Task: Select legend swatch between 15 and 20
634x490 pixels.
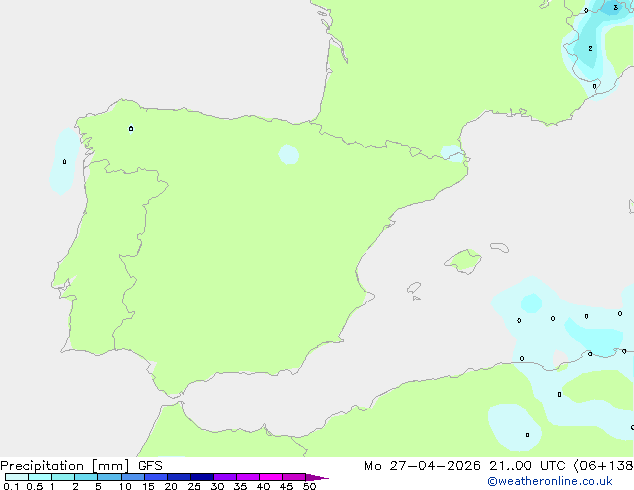Action: 155,477
